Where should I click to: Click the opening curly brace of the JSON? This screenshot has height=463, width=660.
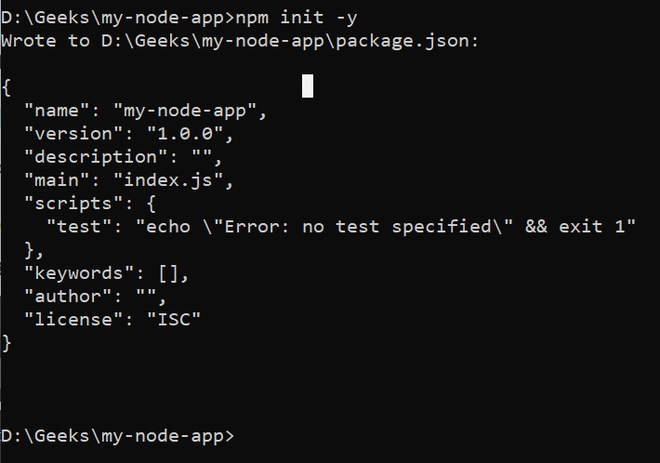[x=7, y=88]
